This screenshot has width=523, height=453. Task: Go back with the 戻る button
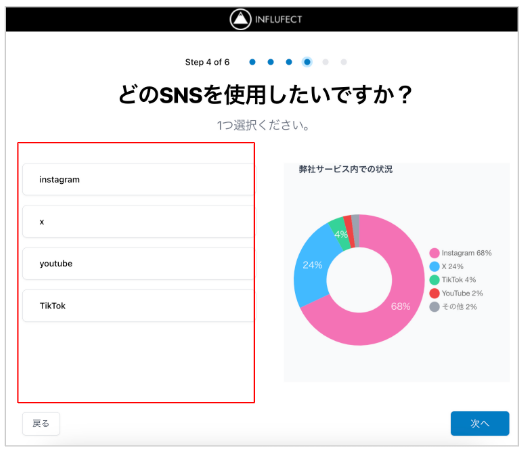point(41,424)
